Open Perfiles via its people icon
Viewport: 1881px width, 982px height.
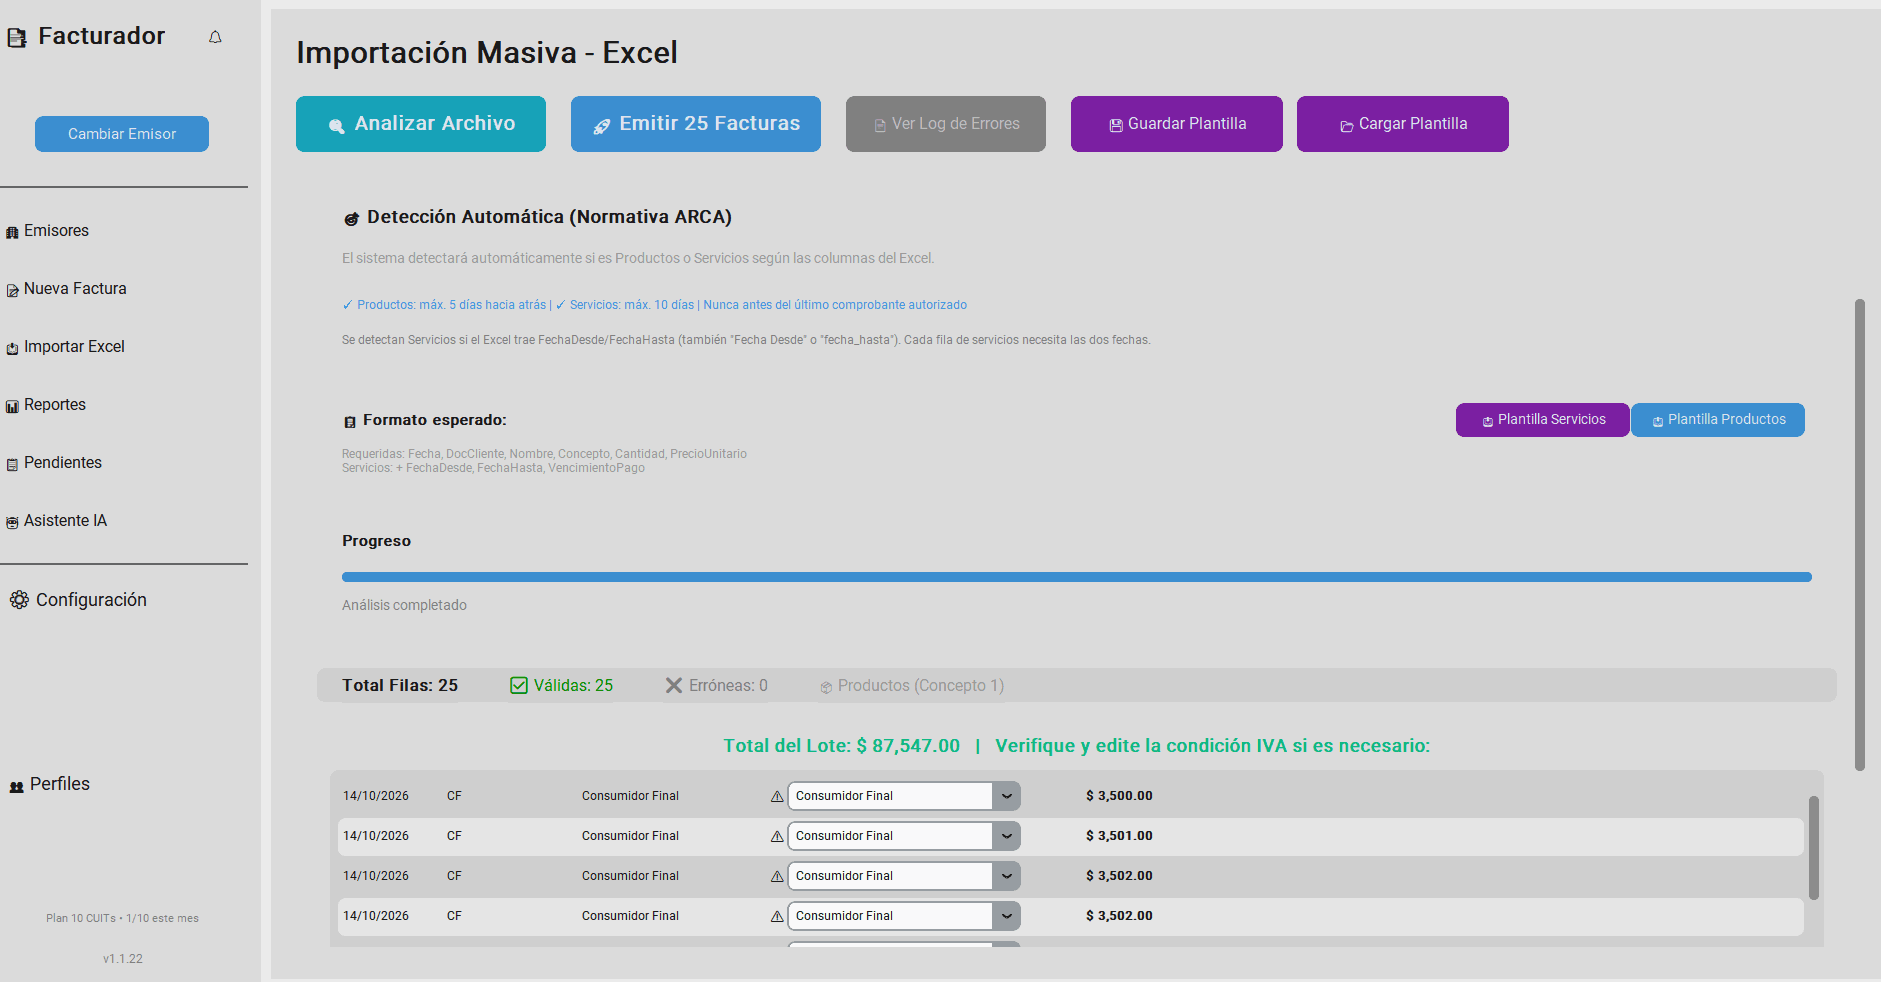tap(16, 786)
